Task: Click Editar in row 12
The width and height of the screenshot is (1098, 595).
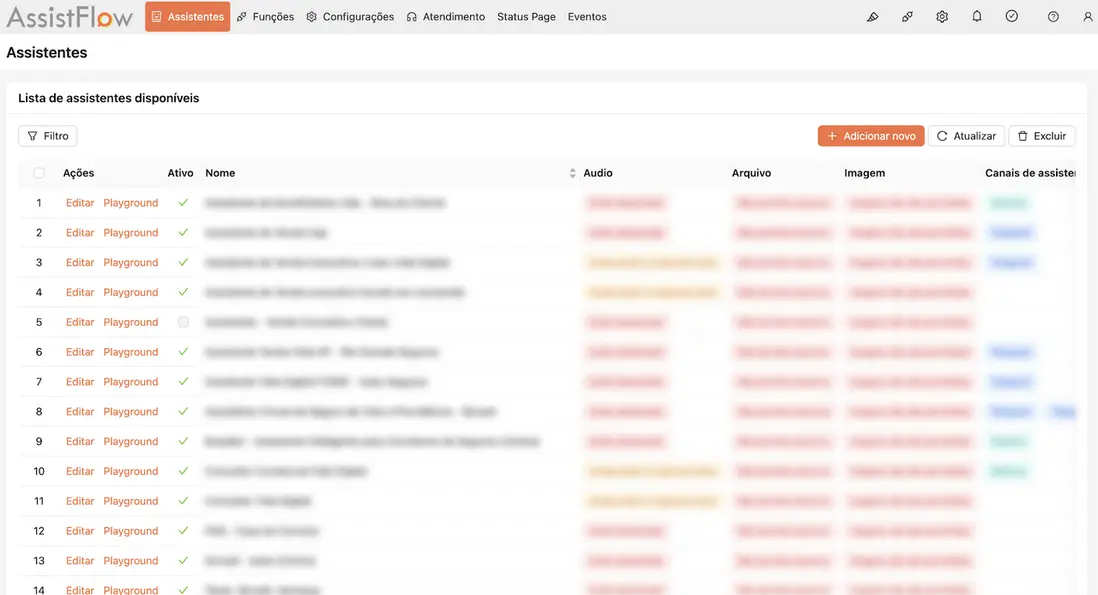Action: (x=80, y=531)
